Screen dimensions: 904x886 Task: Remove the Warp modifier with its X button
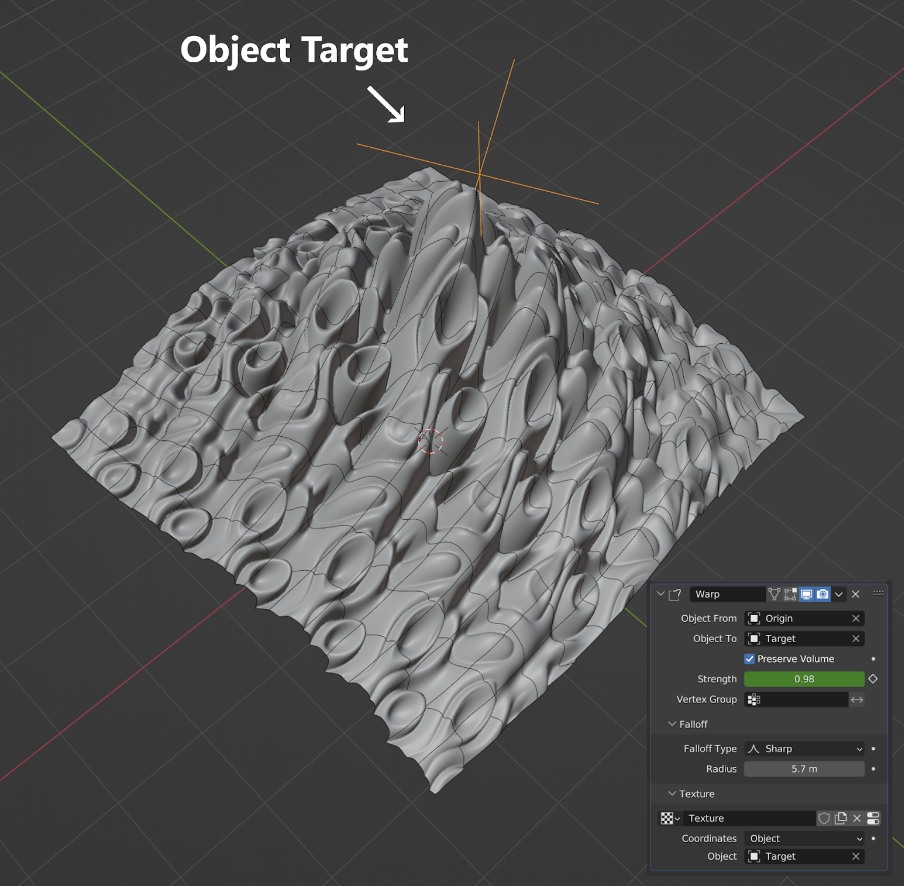(x=855, y=594)
